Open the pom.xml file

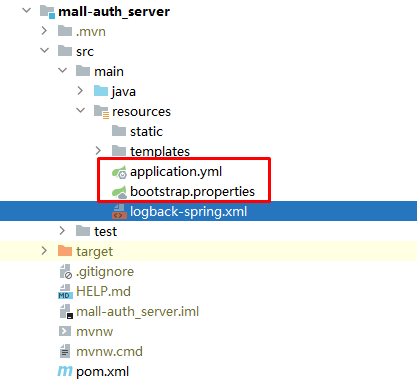pyautogui.click(x=102, y=372)
